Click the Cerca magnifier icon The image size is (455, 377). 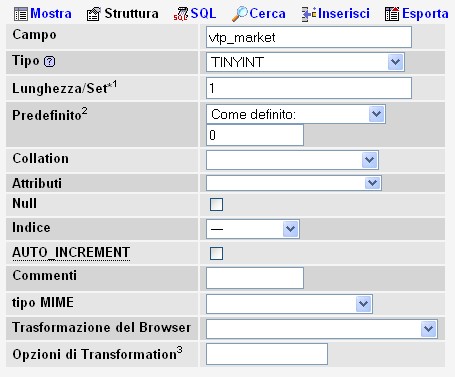point(240,14)
